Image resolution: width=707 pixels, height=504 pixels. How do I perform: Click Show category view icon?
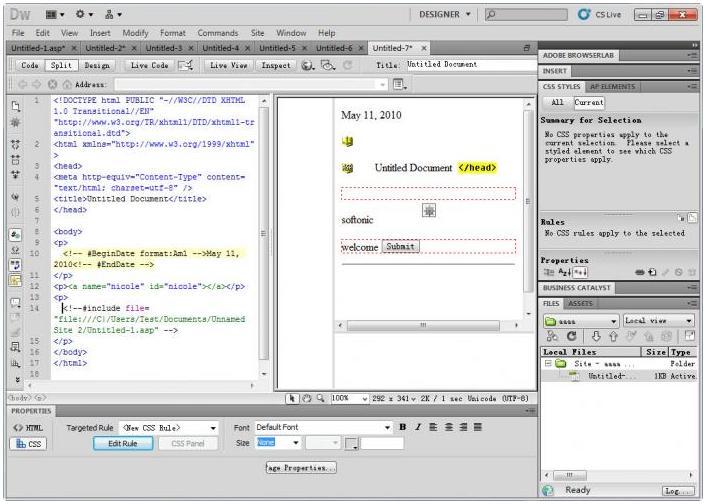(549, 272)
